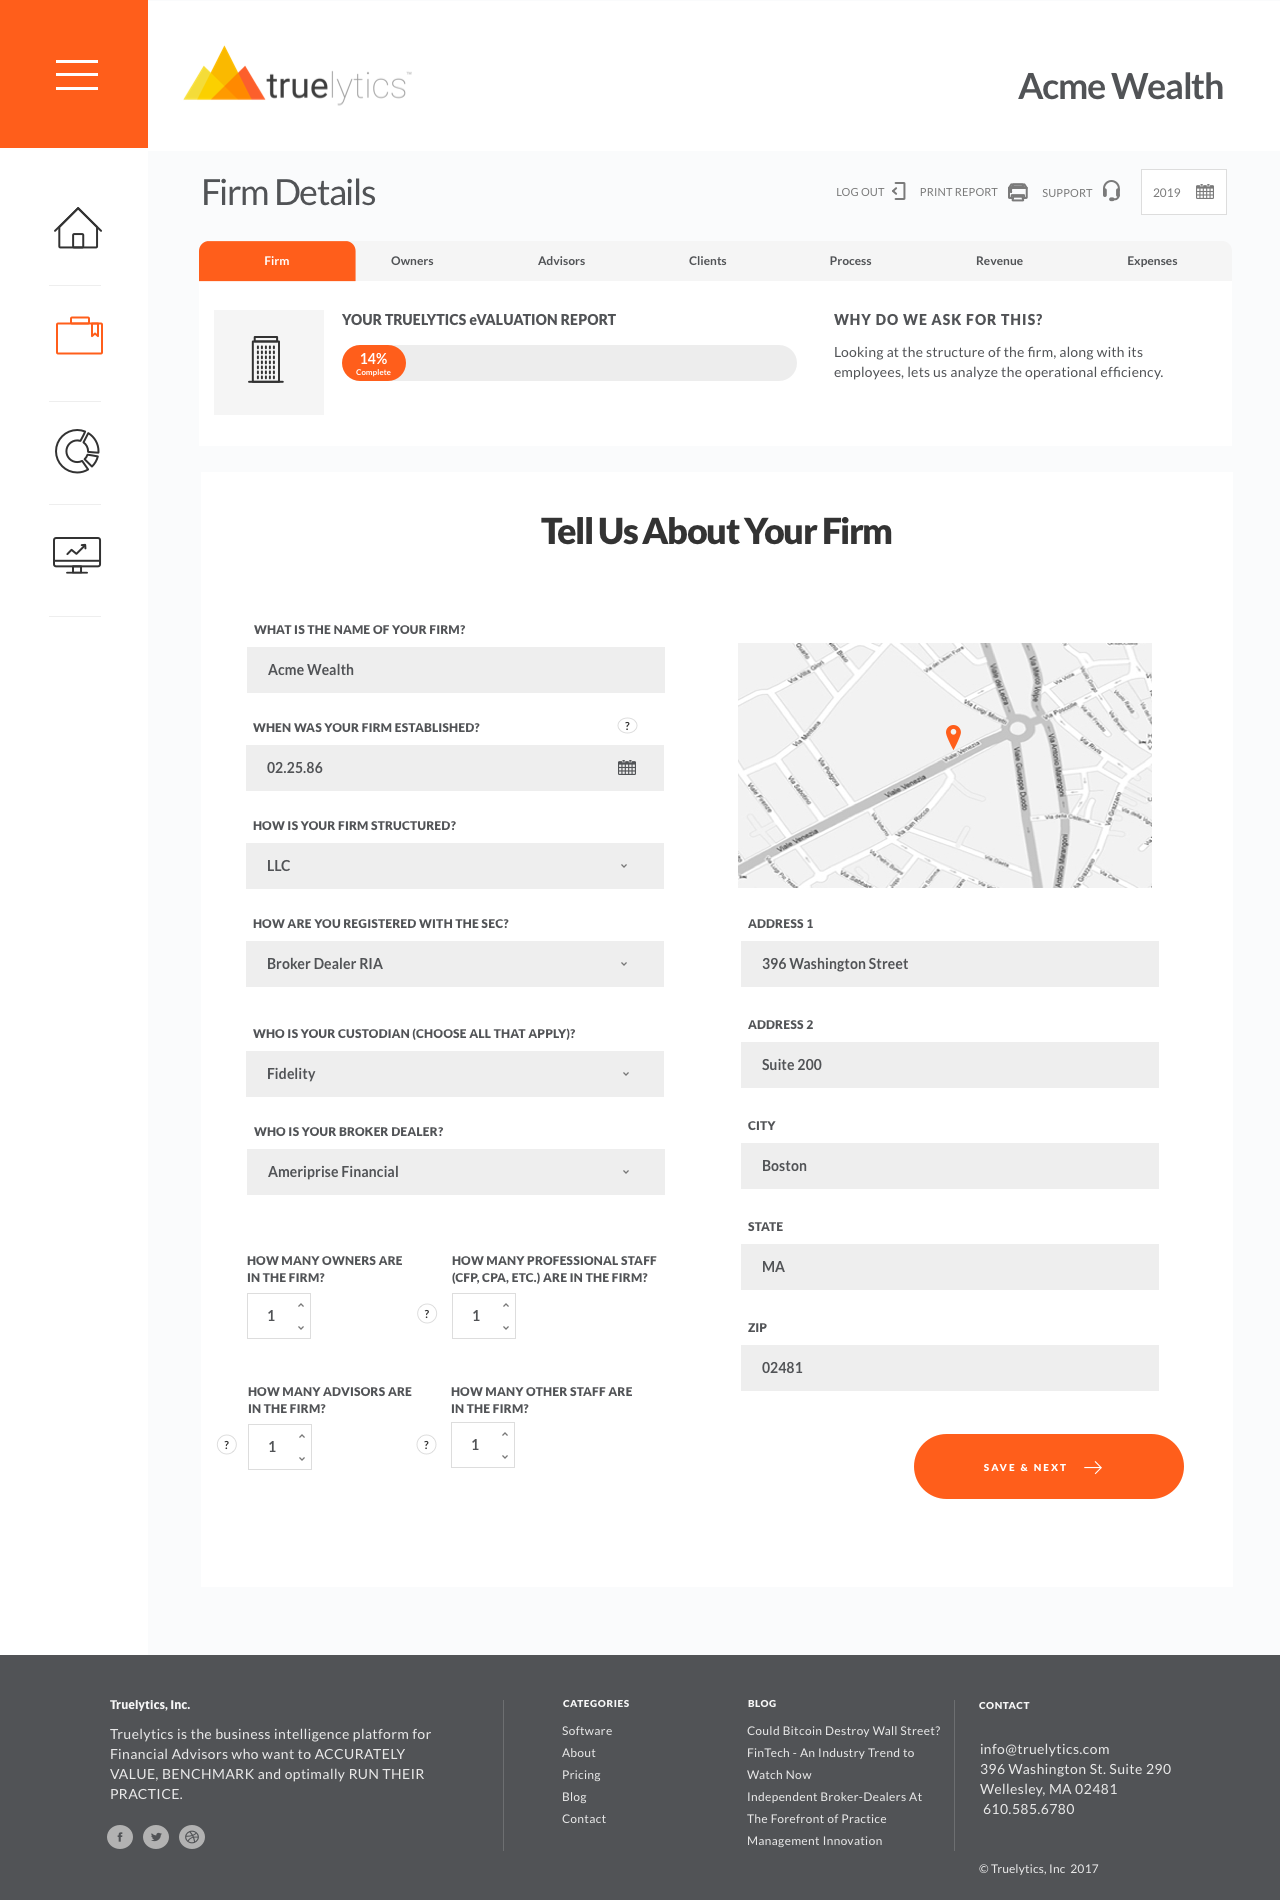Click the City field showing Boston
1280x1900 pixels.
click(x=950, y=1166)
